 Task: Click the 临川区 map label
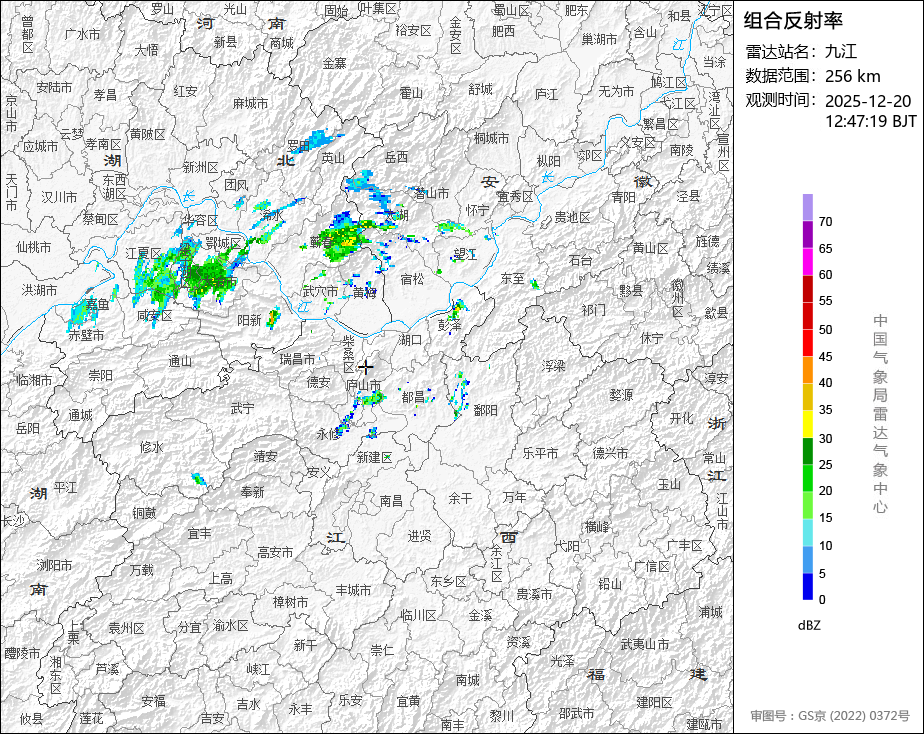tap(418, 616)
